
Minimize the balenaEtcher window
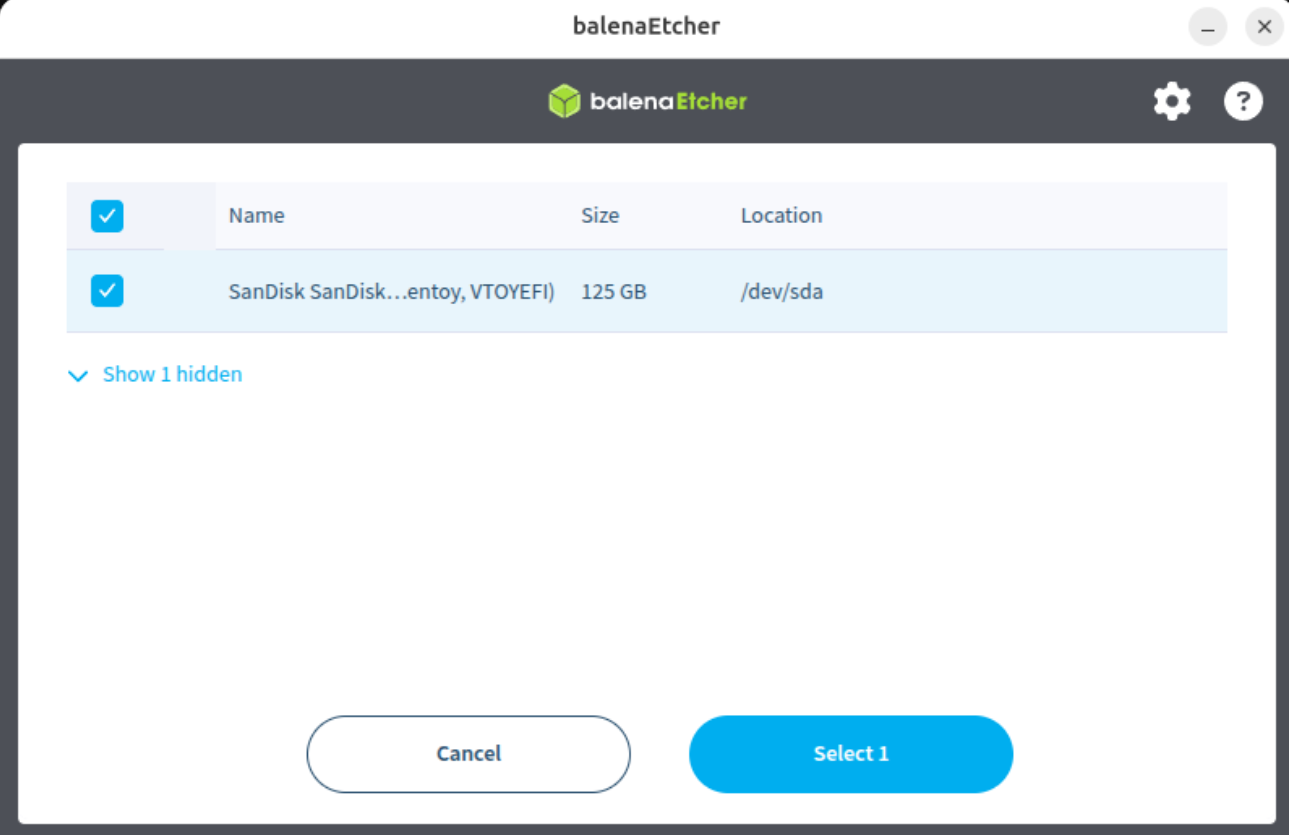[1207, 28]
